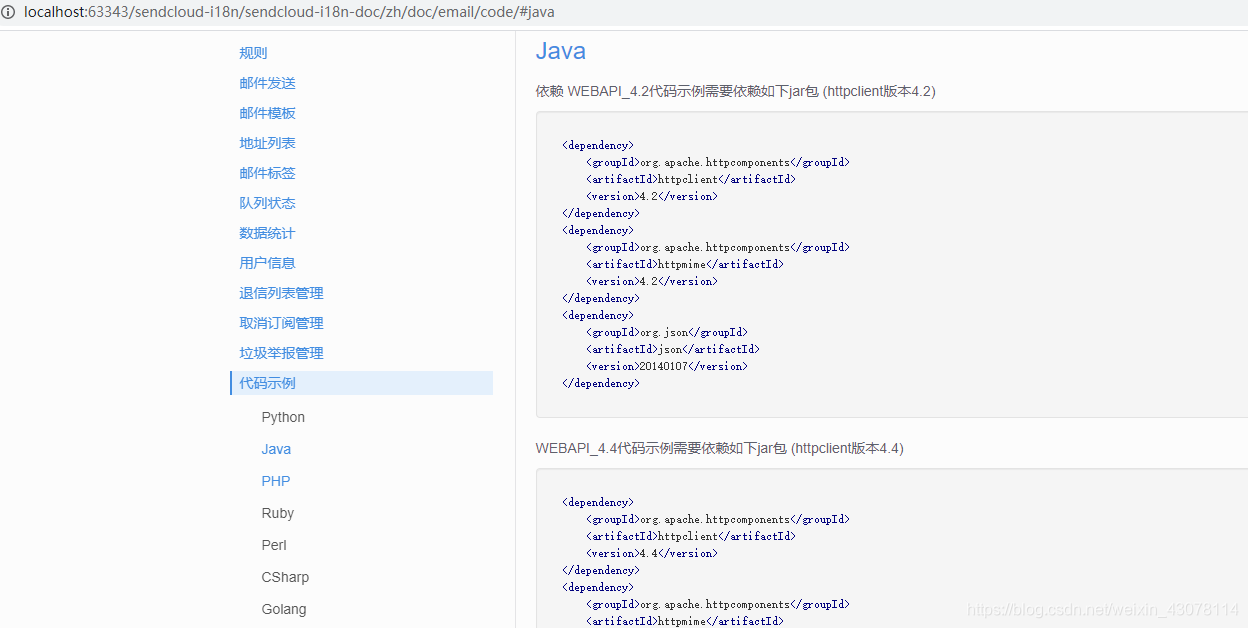Click the 20140107 version line in code
Image resolution: width=1248 pixels, height=628 pixels.
[667, 366]
